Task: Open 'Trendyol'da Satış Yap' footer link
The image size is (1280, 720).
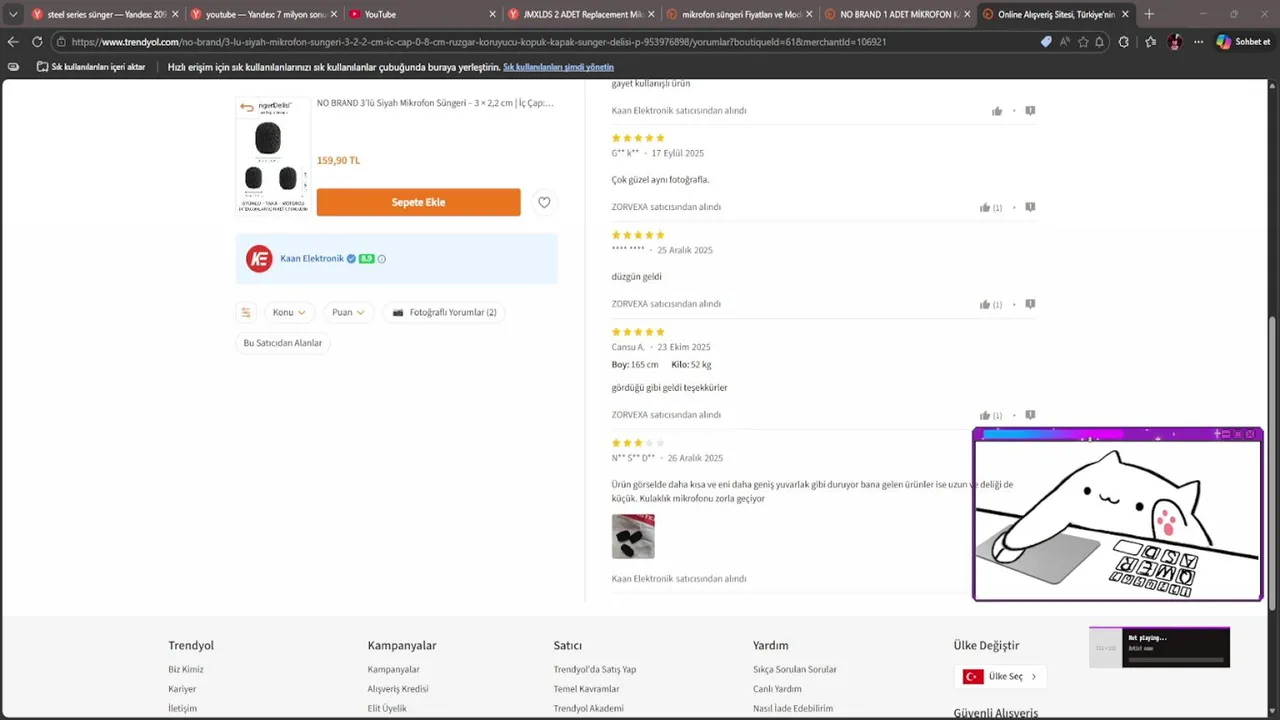Action: (x=595, y=669)
